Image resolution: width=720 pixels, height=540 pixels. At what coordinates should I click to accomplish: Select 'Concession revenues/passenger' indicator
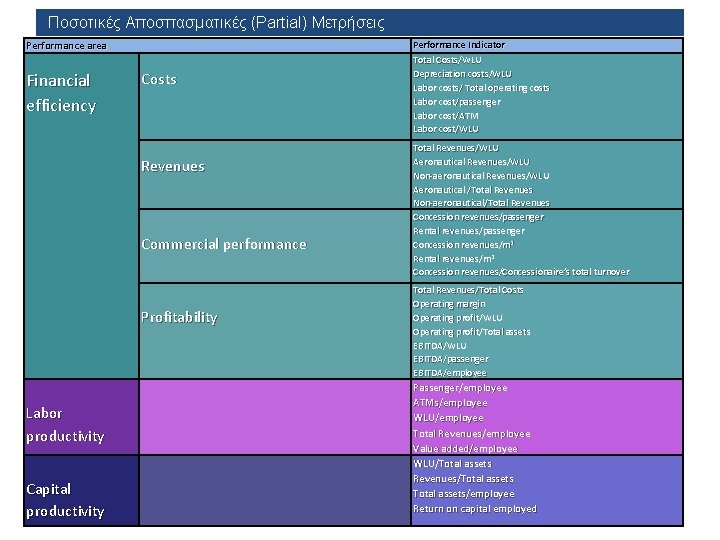click(x=478, y=217)
